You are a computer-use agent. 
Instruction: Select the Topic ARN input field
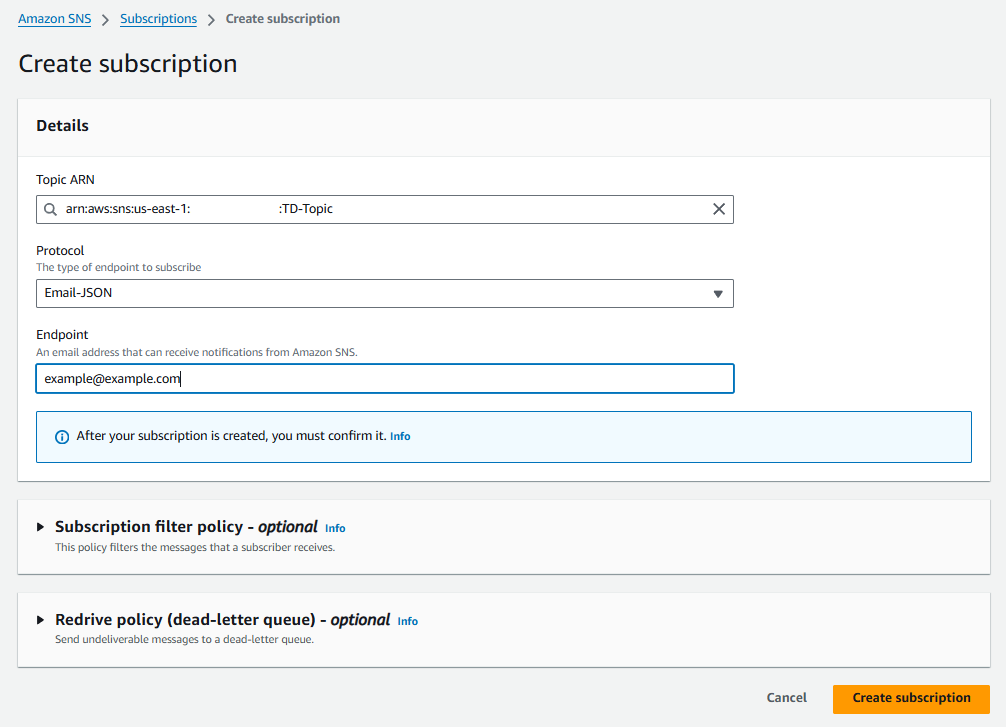click(x=385, y=209)
